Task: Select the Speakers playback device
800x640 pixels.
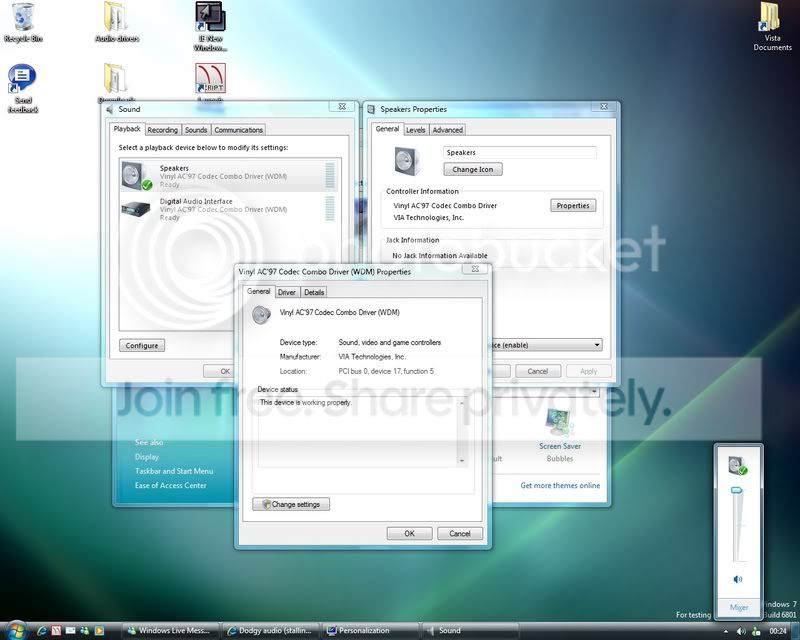Action: pos(228,176)
